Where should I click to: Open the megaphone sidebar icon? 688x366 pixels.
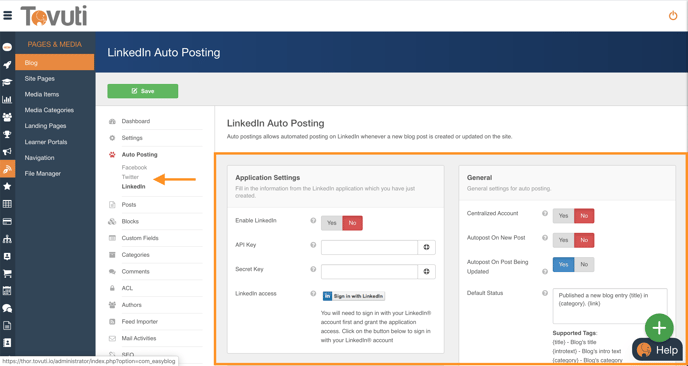tap(7, 152)
